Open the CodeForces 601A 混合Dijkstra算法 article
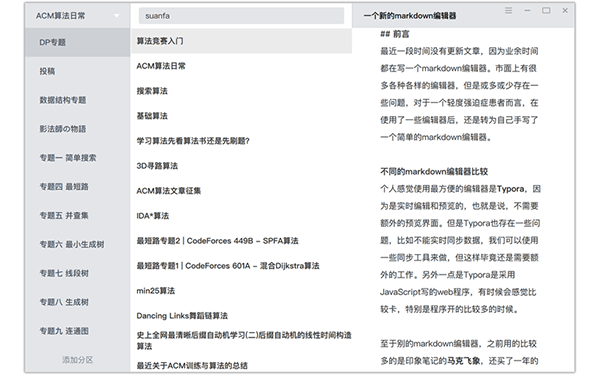The height and width of the screenshot is (375, 600). [x=241, y=266]
